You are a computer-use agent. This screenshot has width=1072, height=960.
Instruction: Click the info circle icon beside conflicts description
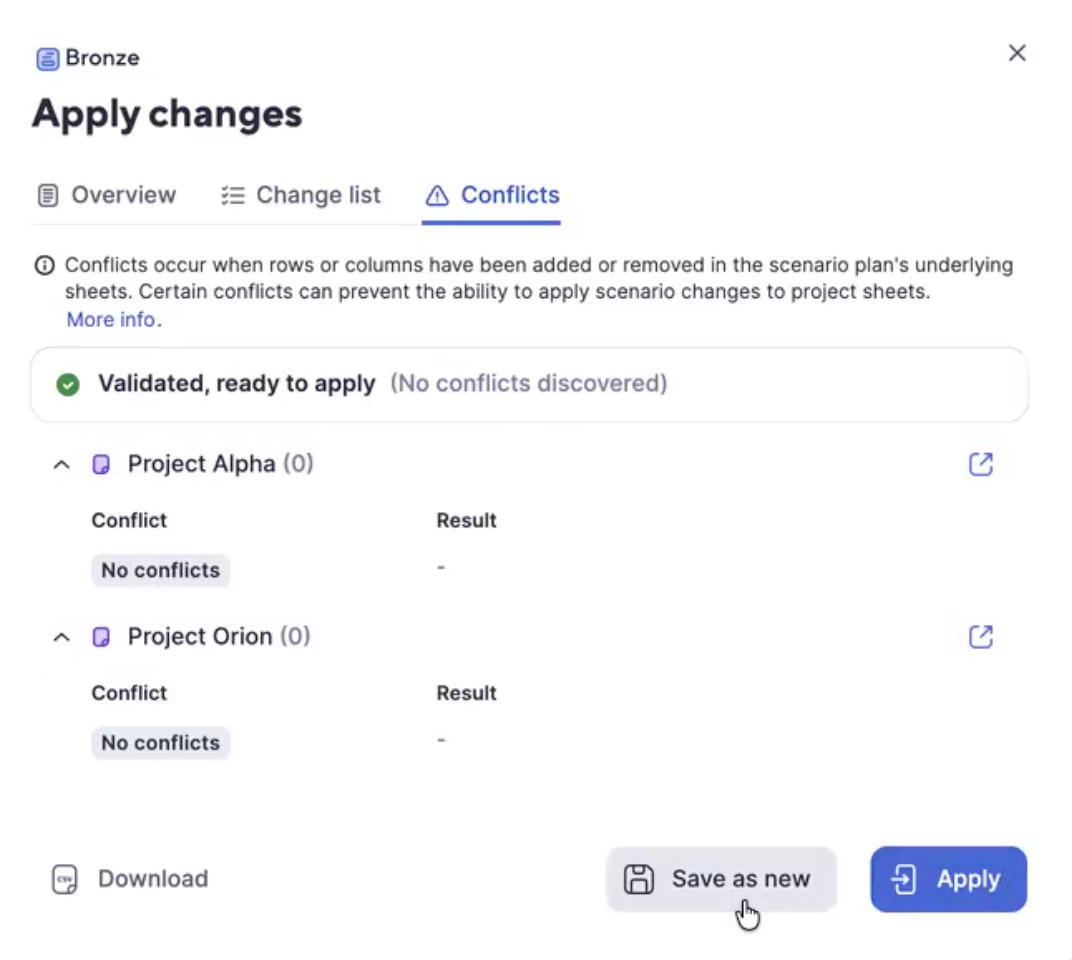[44, 265]
